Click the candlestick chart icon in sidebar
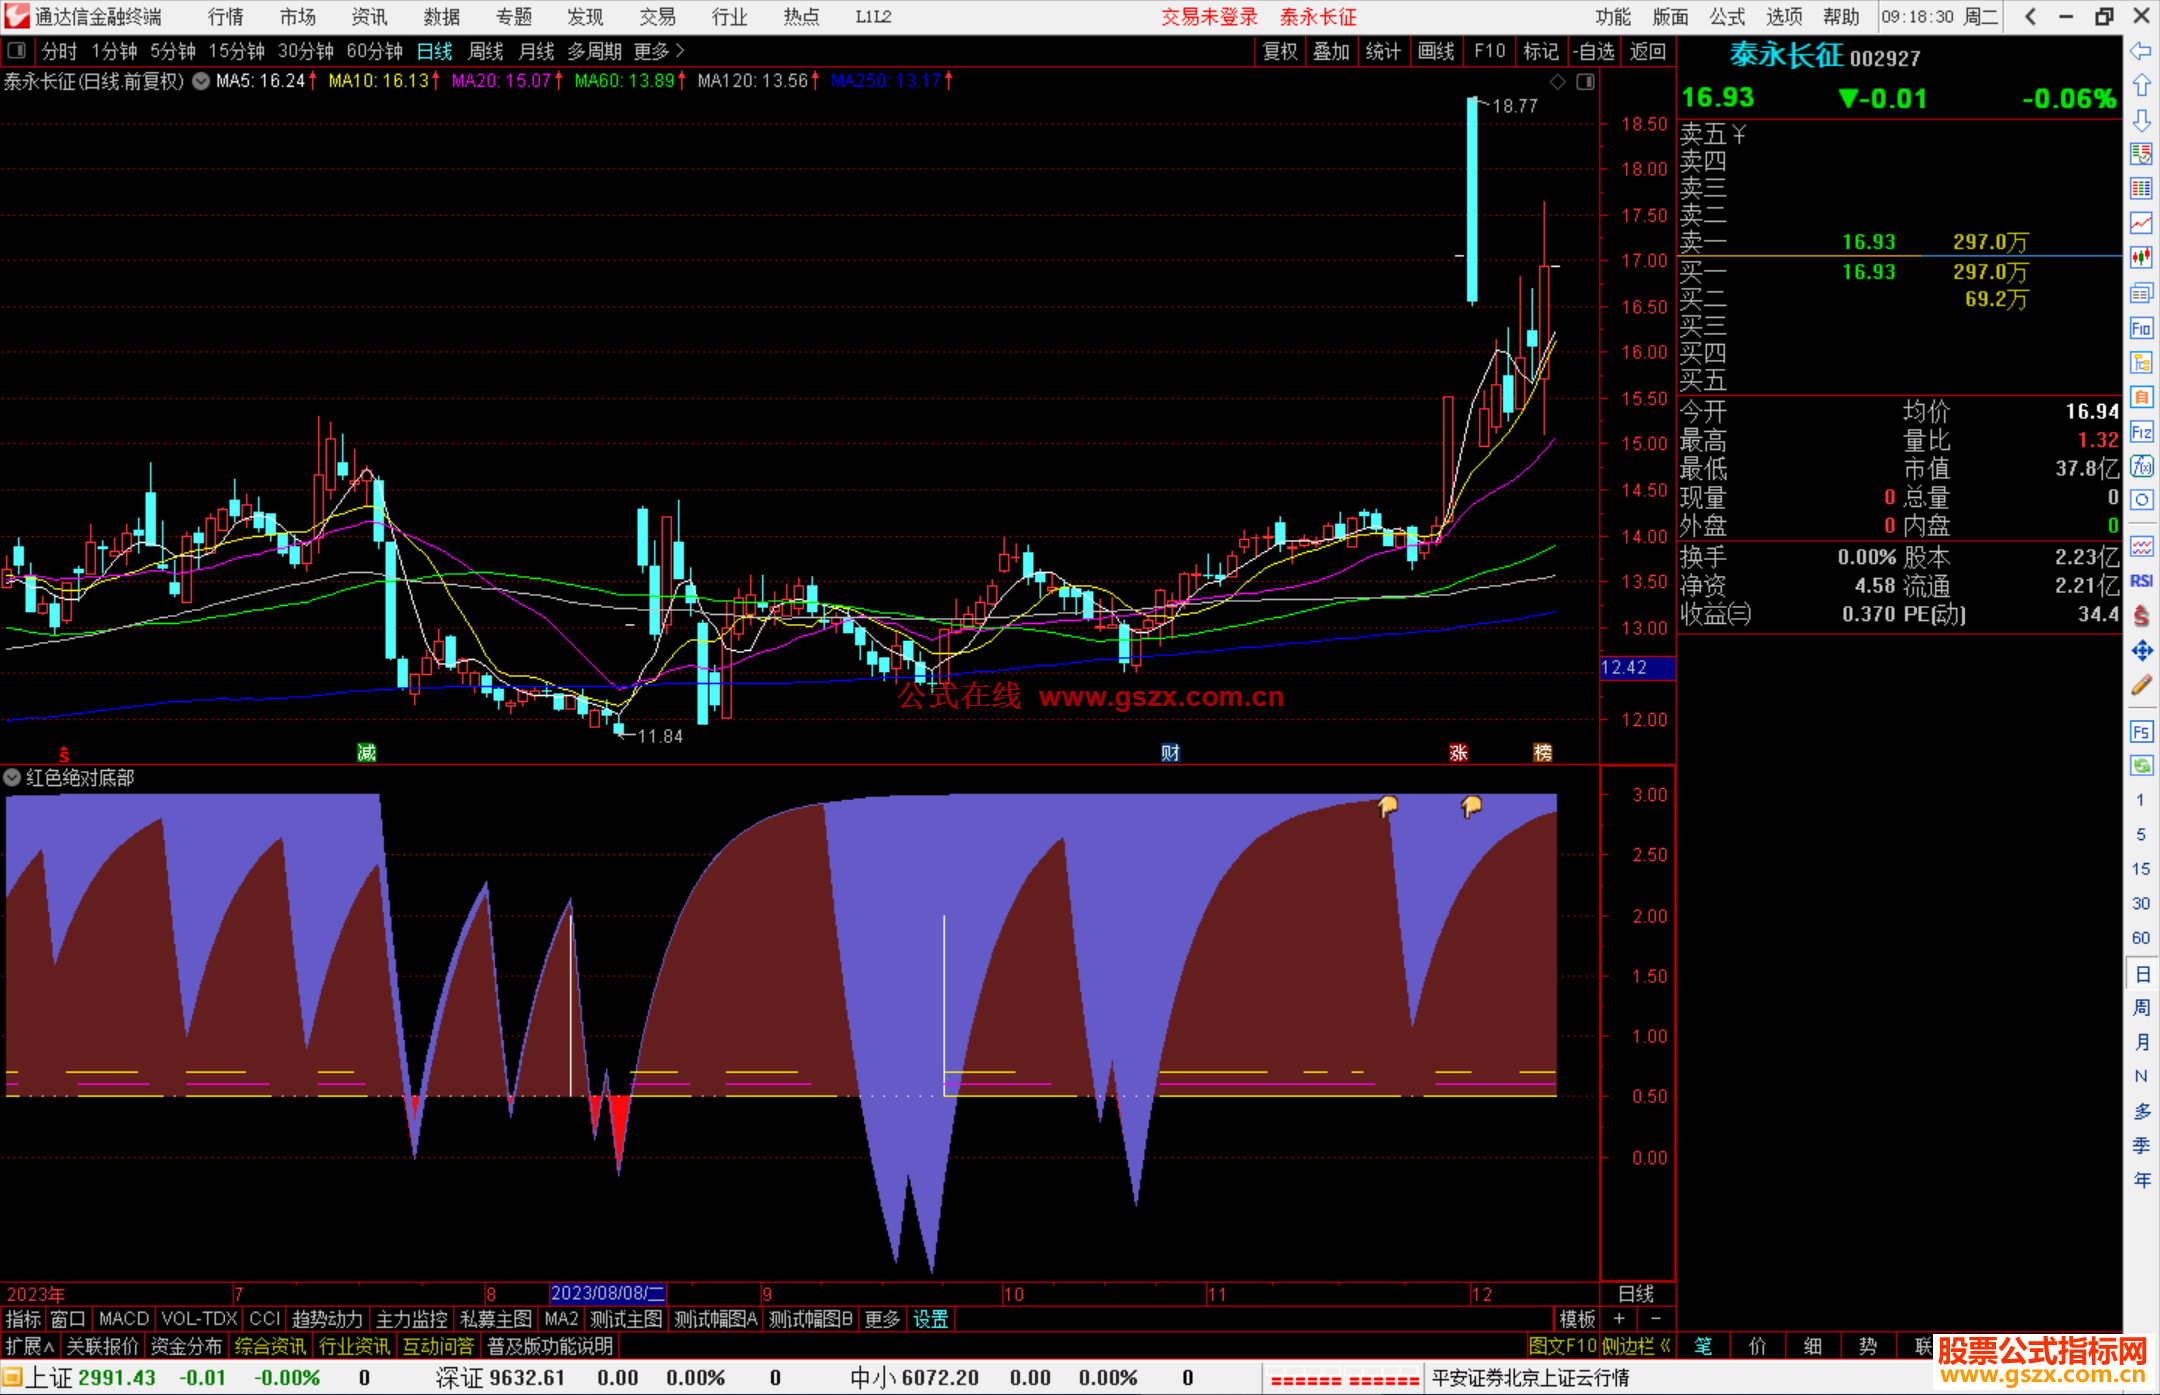This screenshot has width=2160, height=1395. tap(2141, 257)
